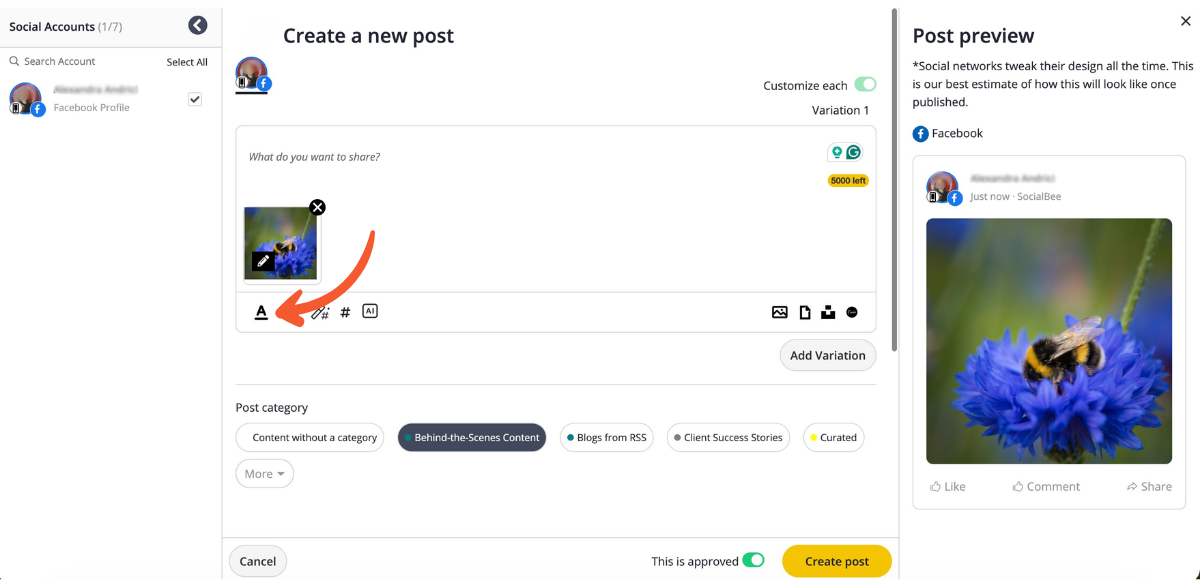This screenshot has width=1200, height=587.
Task: Select the Blogs from RSS category
Action: (x=606, y=437)
